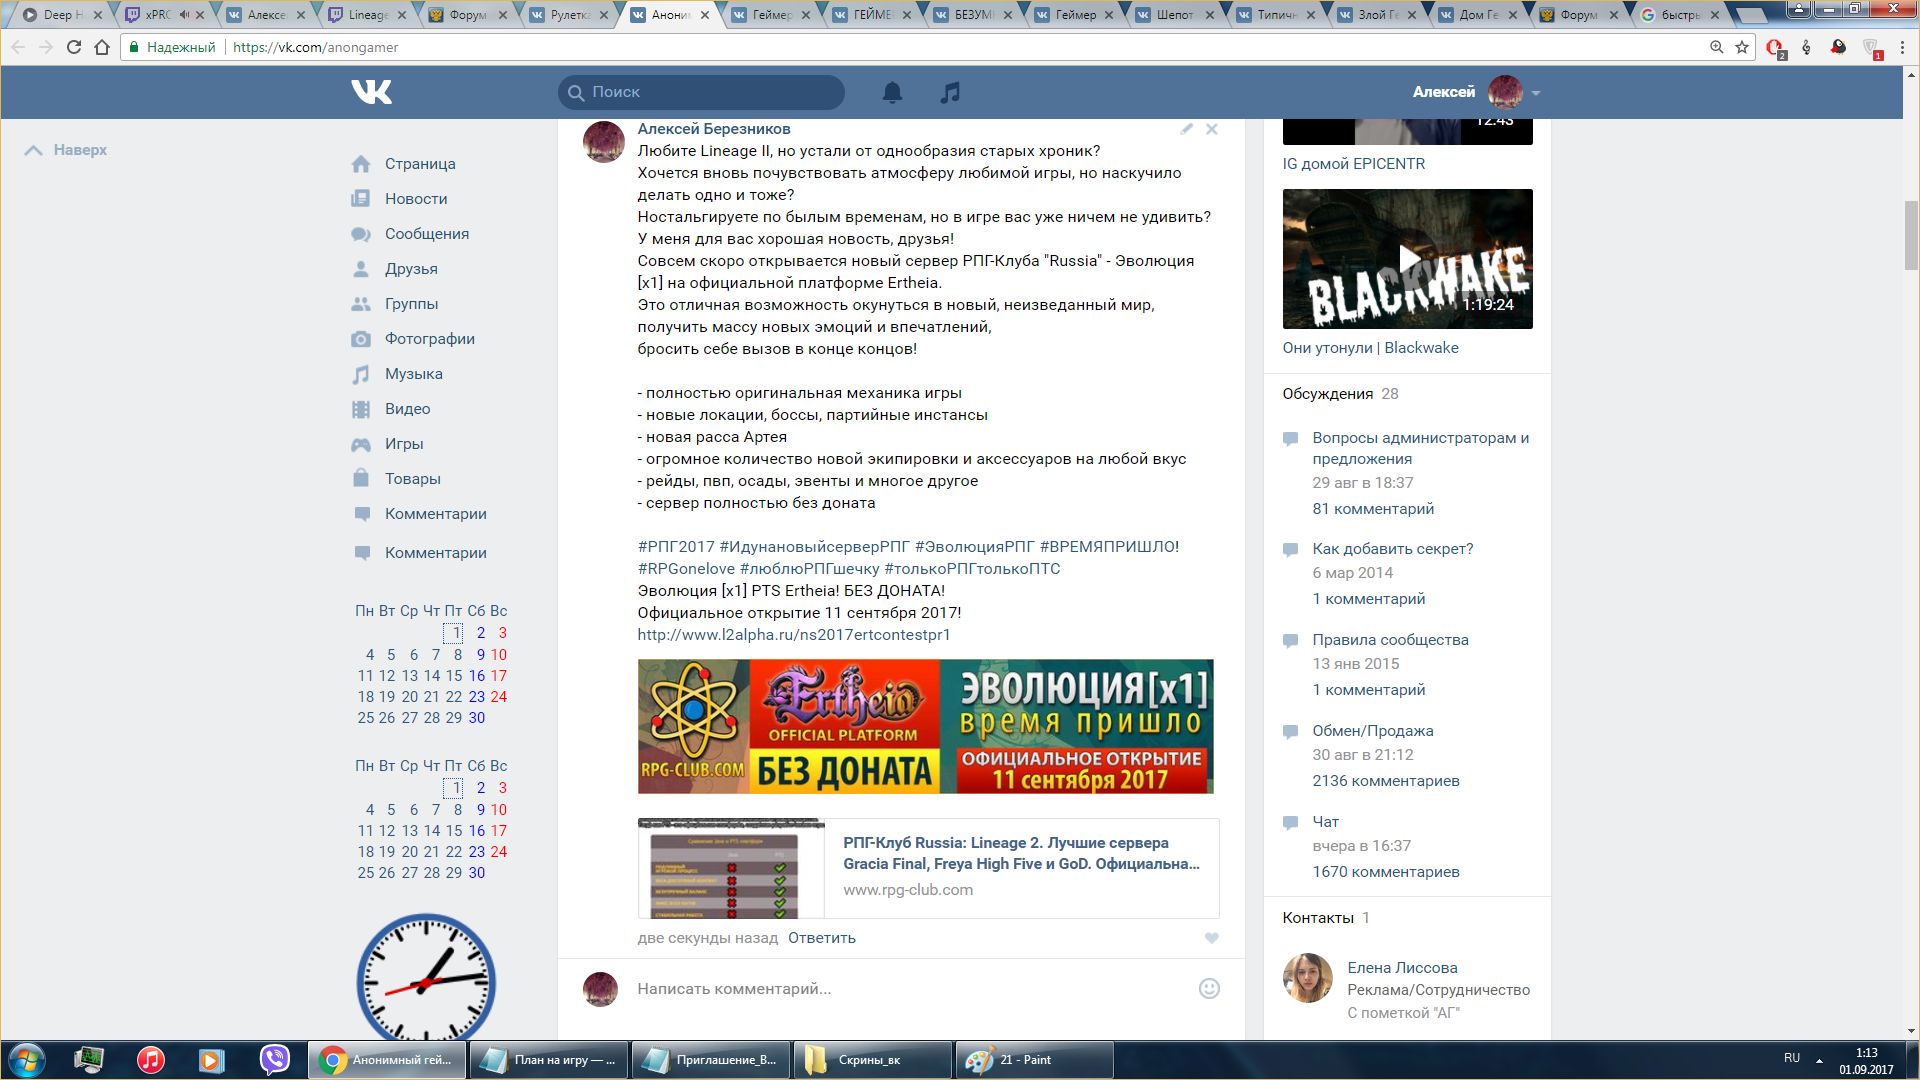The image size is (1920, 1080).
Task: Click the Видео sidebar film icon
Action: tap(361, 409)
